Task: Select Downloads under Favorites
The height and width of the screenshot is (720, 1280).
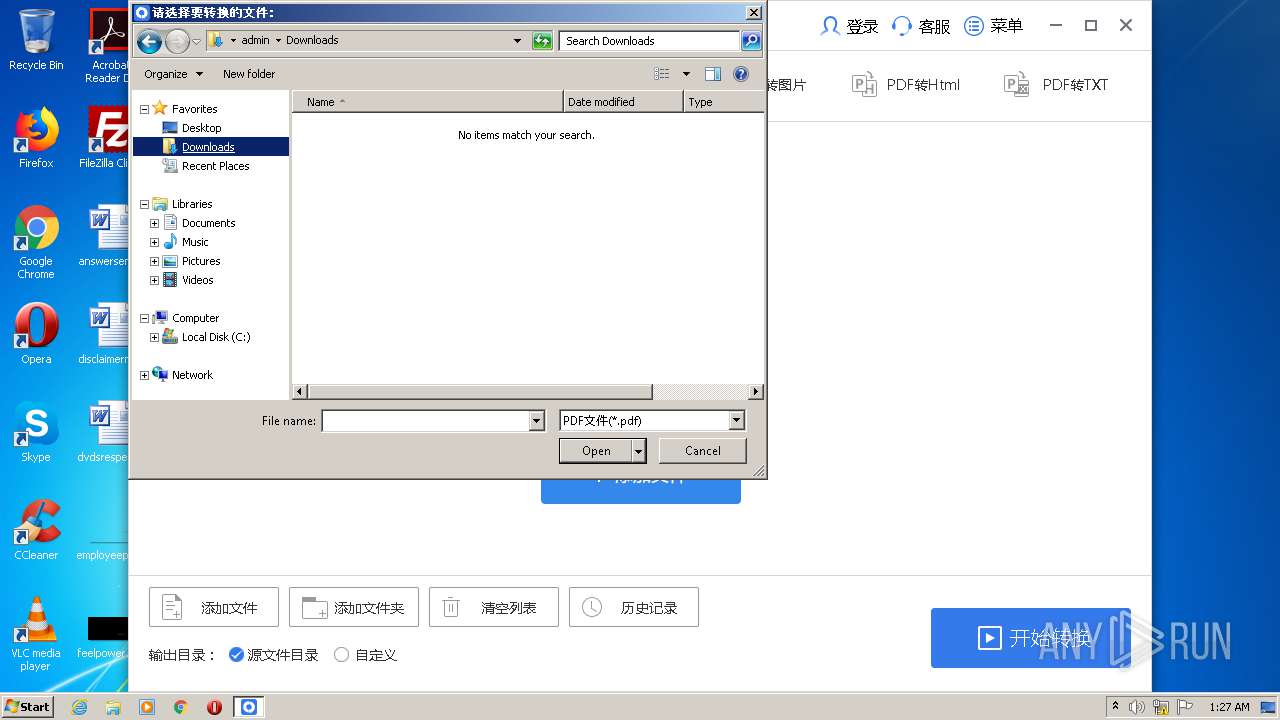Action: [208, 147]
